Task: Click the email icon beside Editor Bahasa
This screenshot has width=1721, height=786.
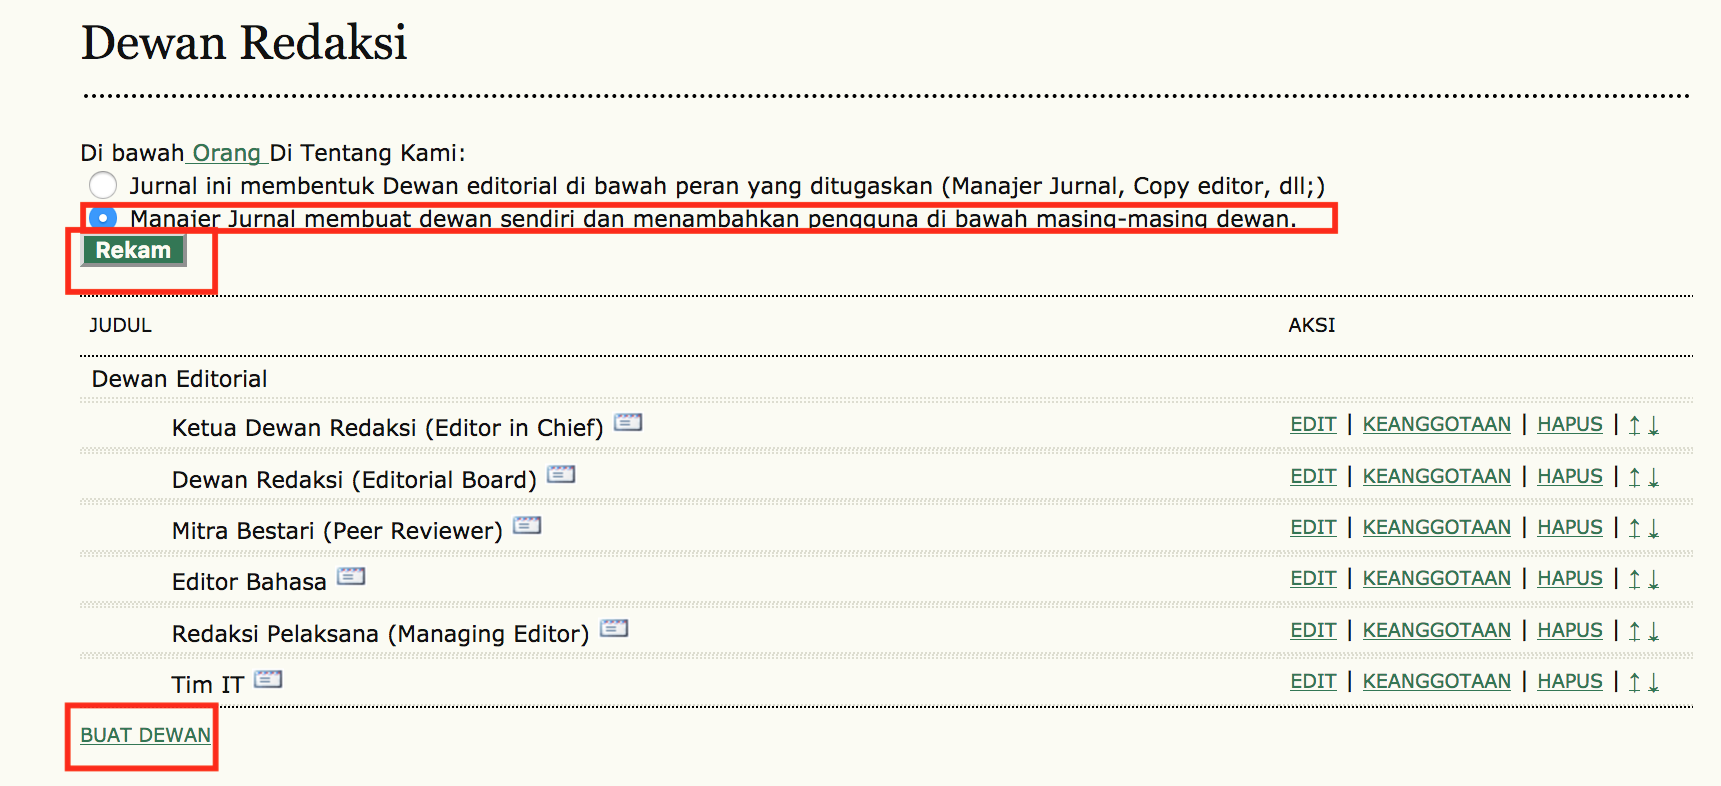Action: [x=351, y=576]
